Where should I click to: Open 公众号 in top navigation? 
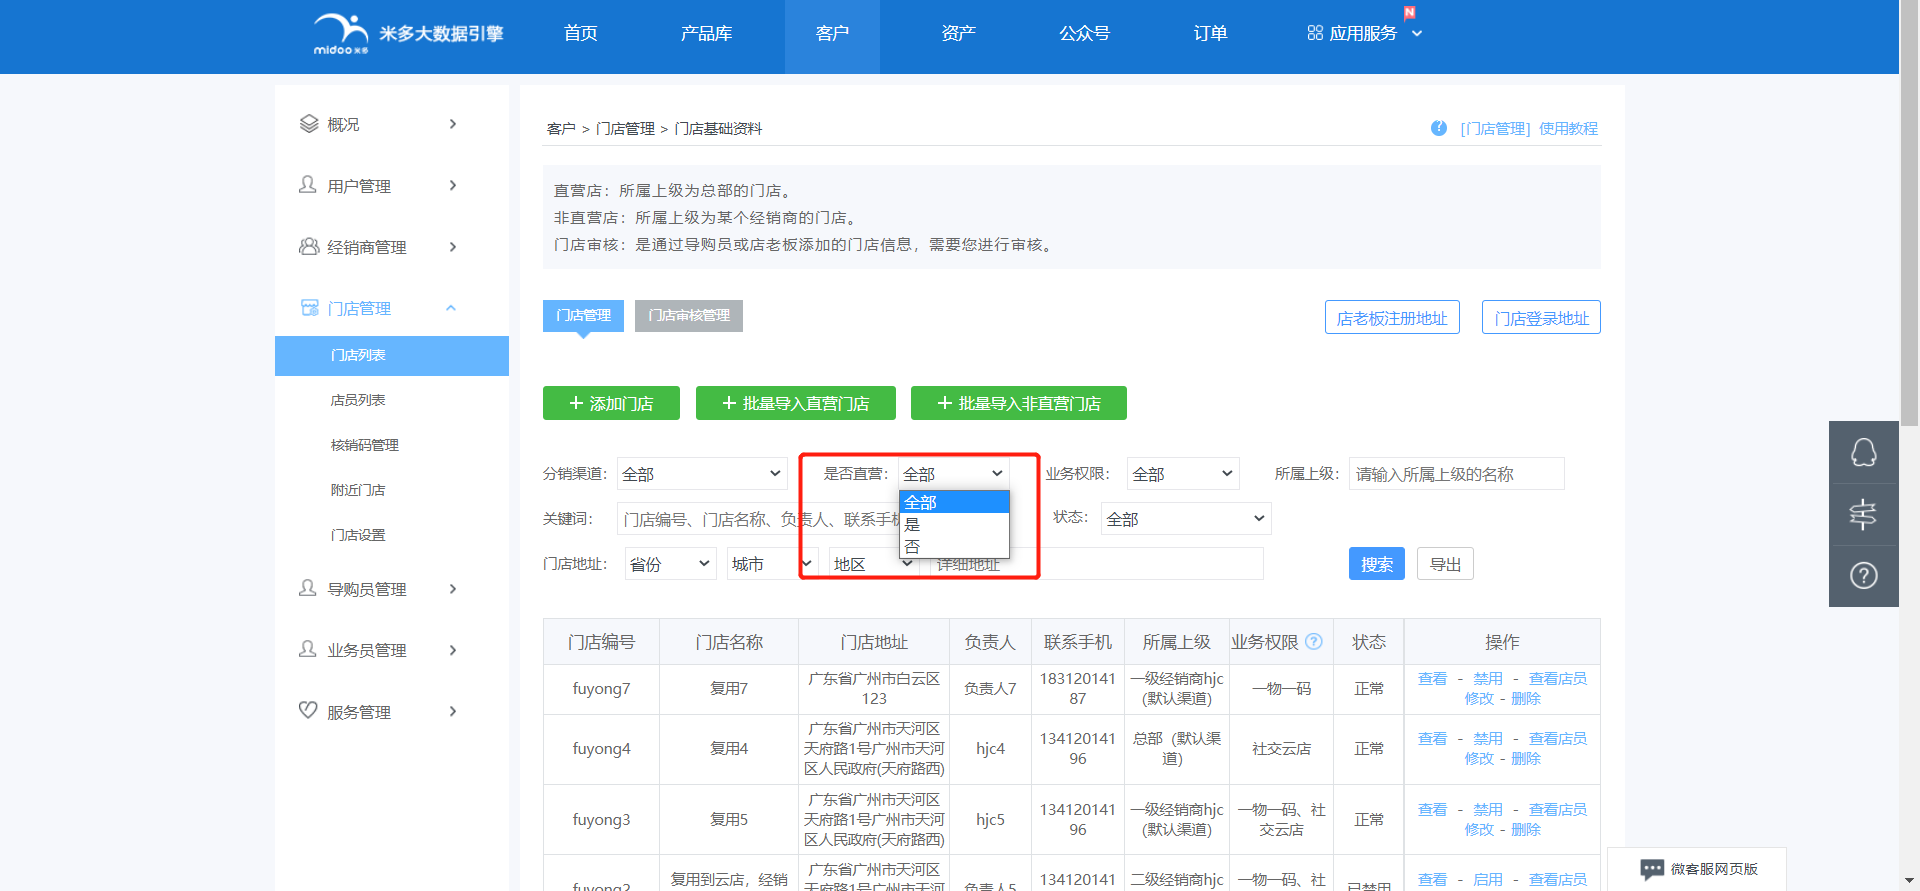coord(1085,34)
